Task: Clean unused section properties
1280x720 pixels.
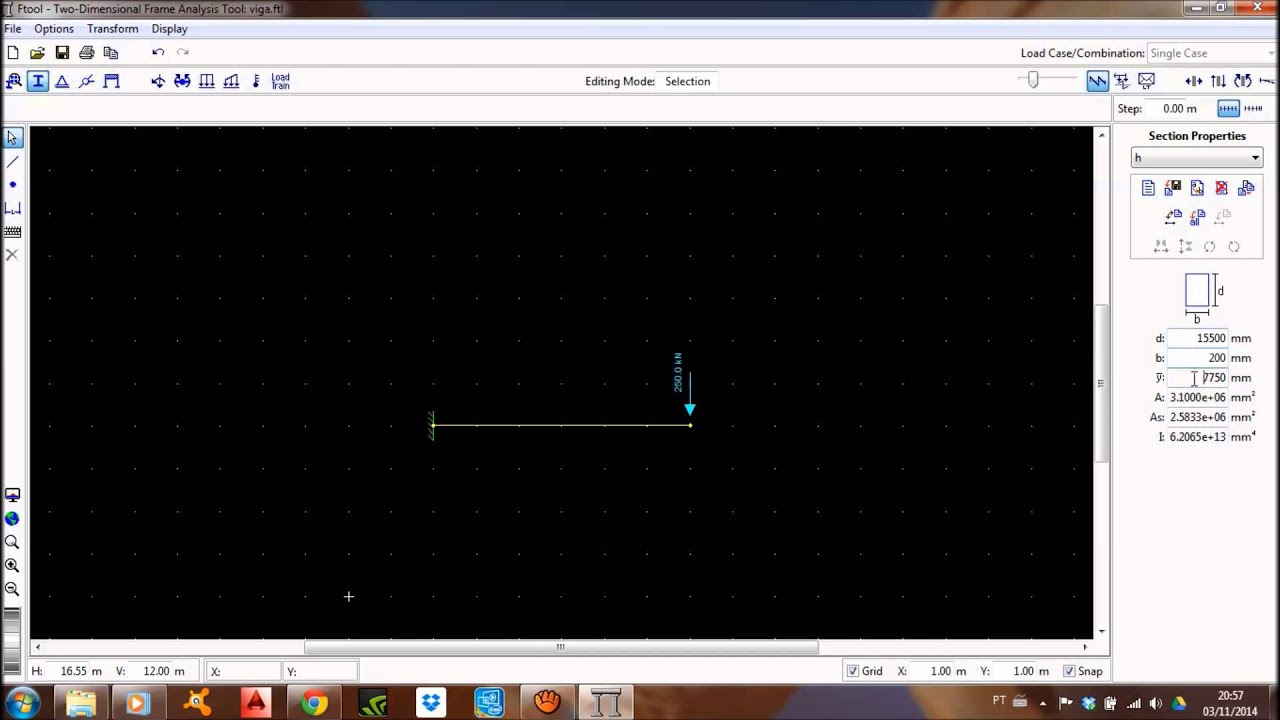Action: (1246, 188)
